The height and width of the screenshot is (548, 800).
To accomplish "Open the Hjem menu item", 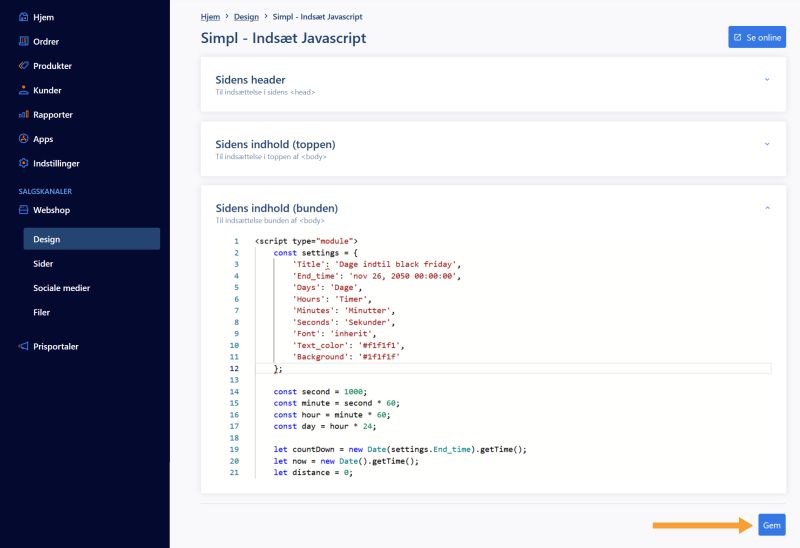I will point(43,17).
